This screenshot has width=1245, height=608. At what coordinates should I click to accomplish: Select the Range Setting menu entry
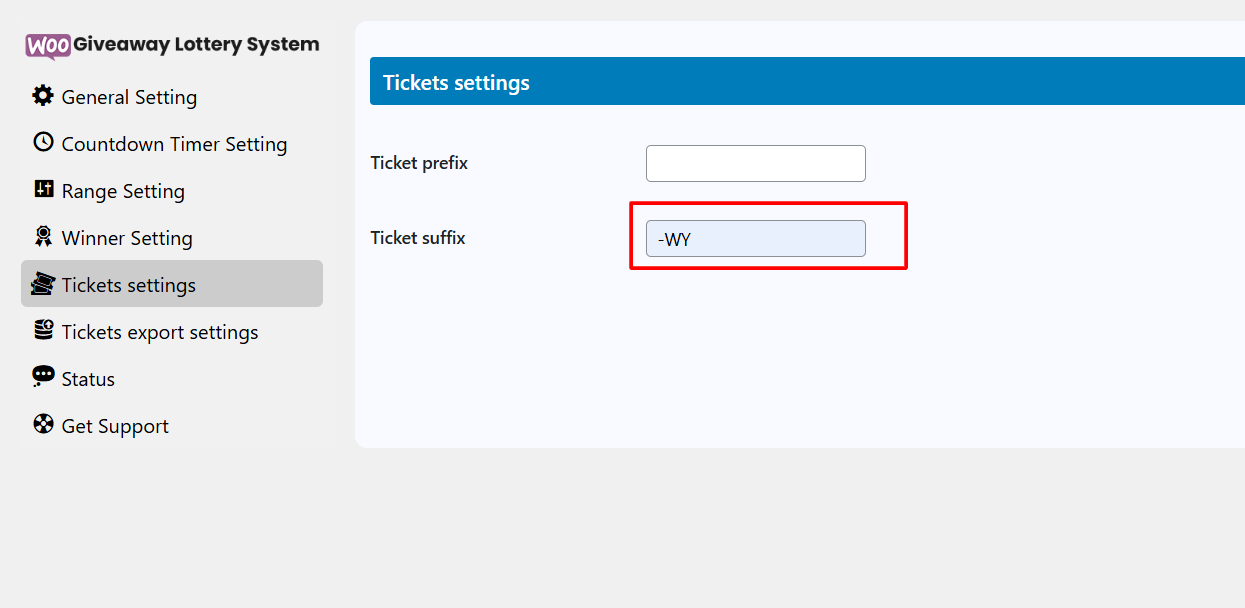pos(123,191)
